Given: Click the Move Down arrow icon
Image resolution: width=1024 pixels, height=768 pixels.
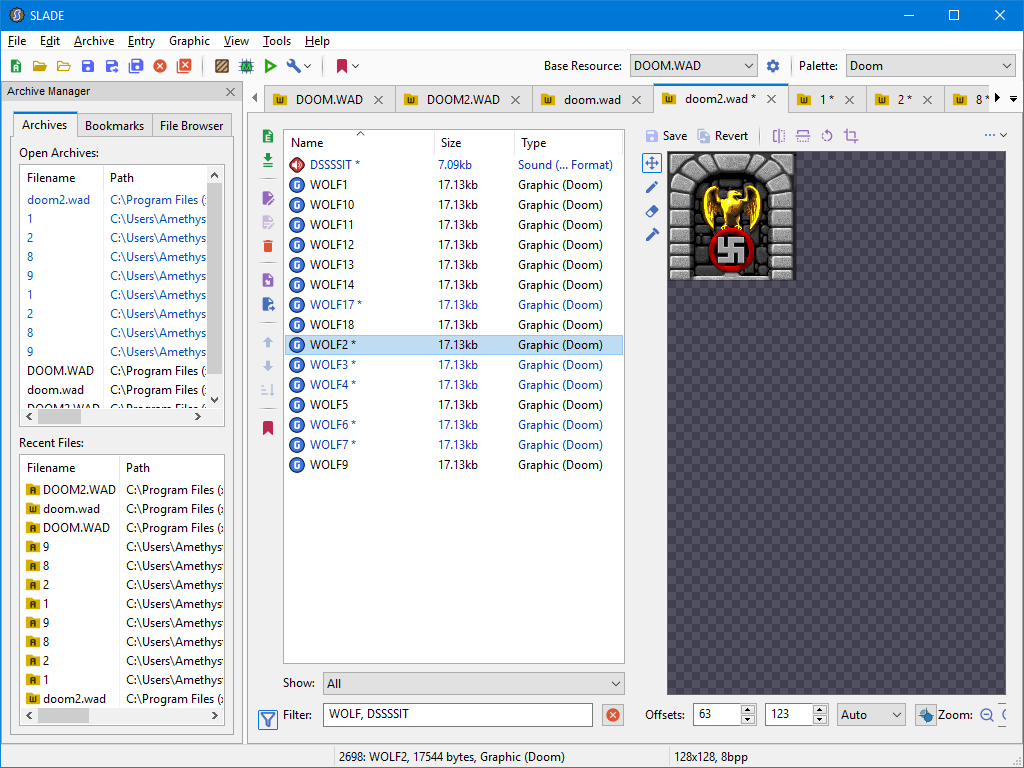Looking at the screenshot, I should 268,366.
